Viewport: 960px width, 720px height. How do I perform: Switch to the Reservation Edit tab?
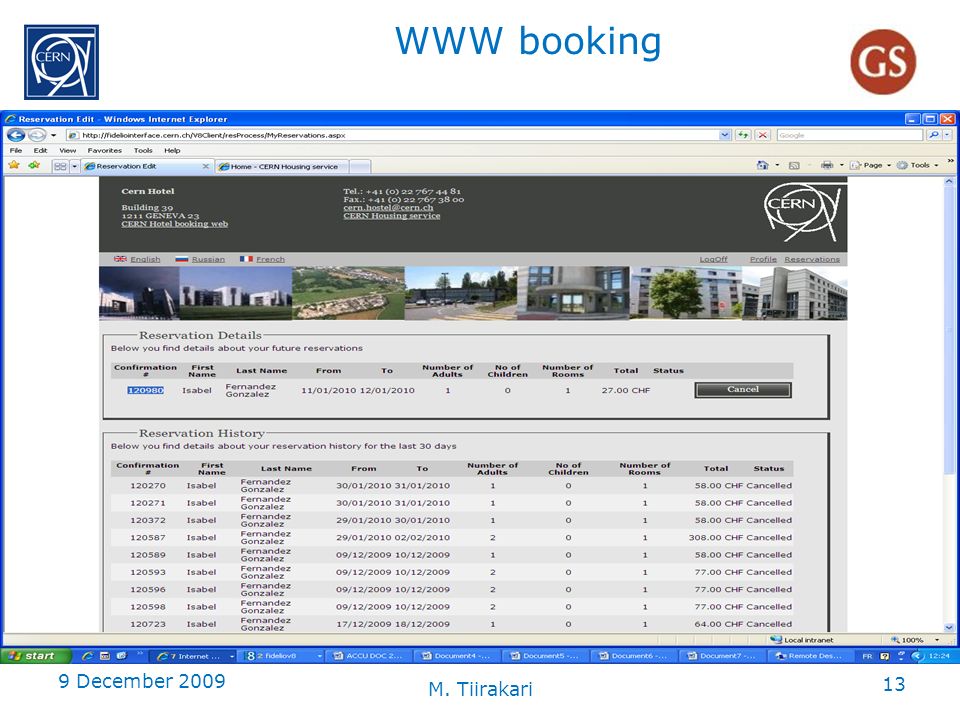tap(142, 166)
